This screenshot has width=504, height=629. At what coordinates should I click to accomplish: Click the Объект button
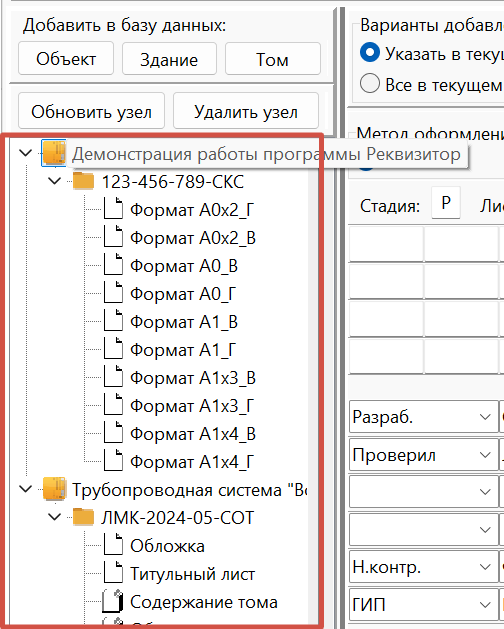coord(66,59)
